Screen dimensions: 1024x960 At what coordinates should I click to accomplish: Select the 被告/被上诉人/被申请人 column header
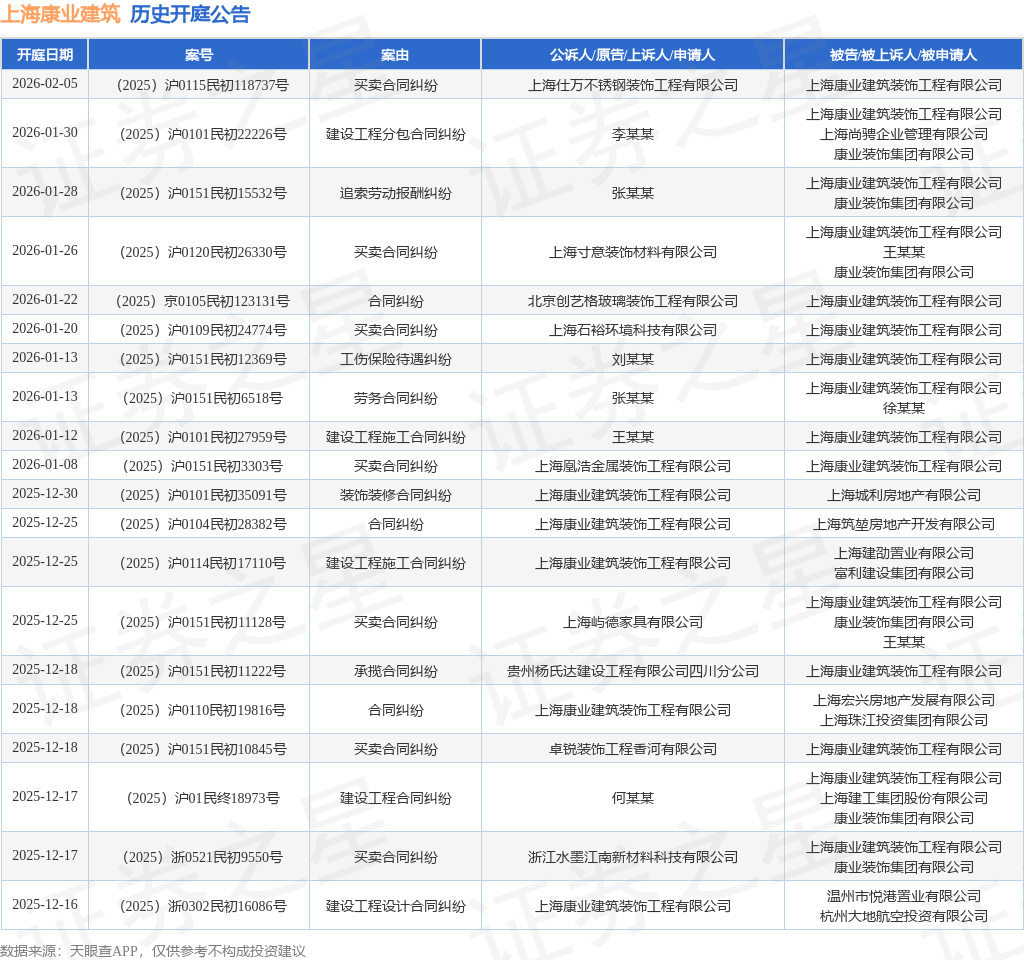(903, 55)
